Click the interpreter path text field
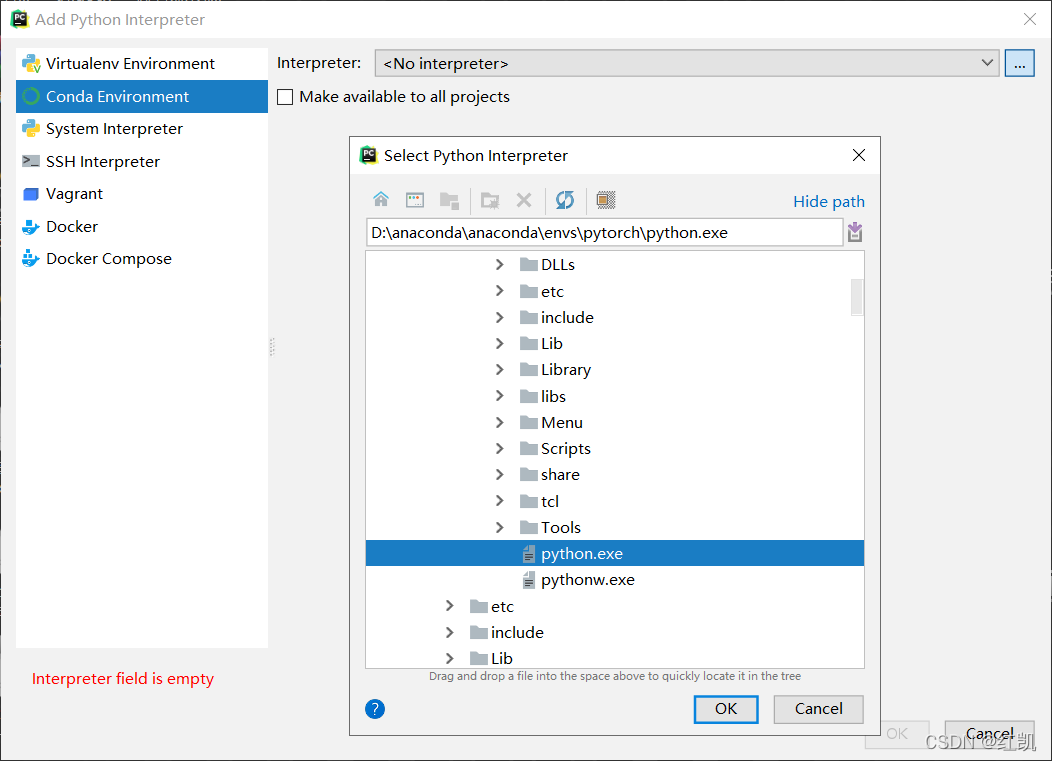The image size is (1052, 761). tap(604, 232)
